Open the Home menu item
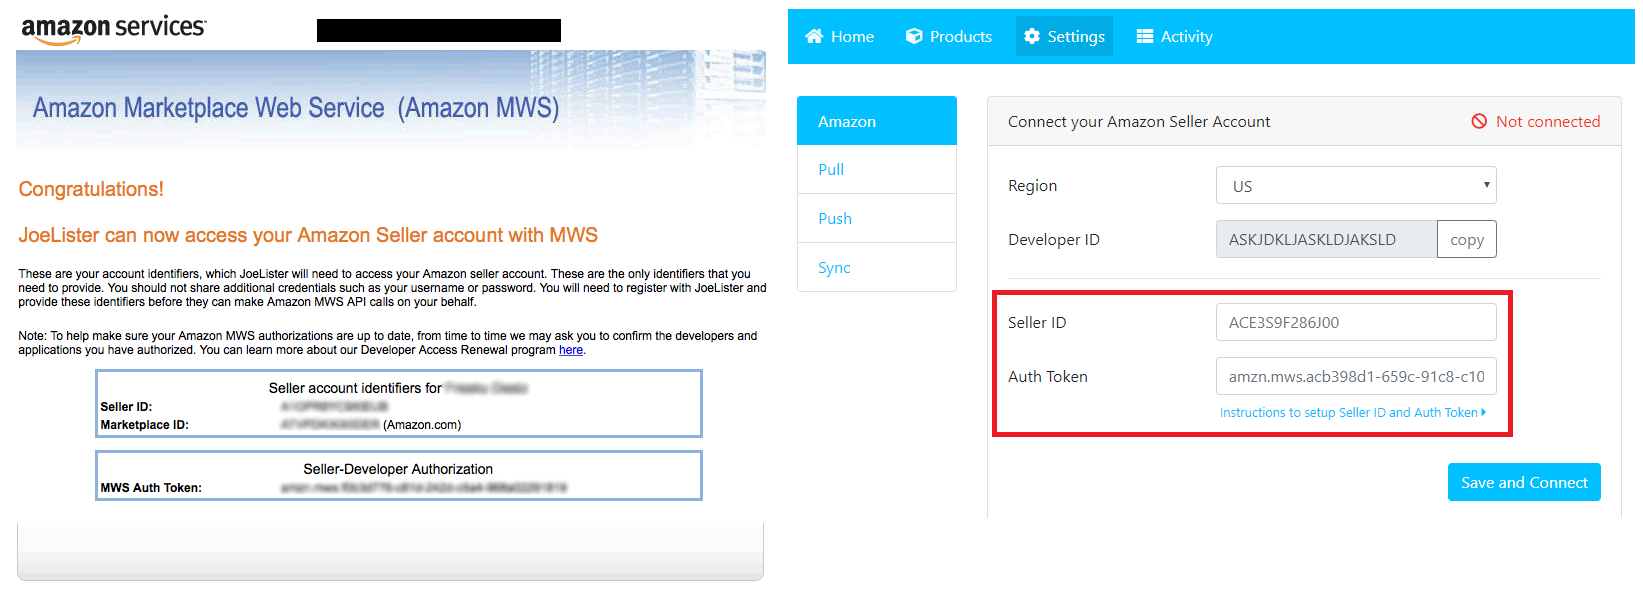Viewport: 1643px width, 595px height. (x=840, y=36)
